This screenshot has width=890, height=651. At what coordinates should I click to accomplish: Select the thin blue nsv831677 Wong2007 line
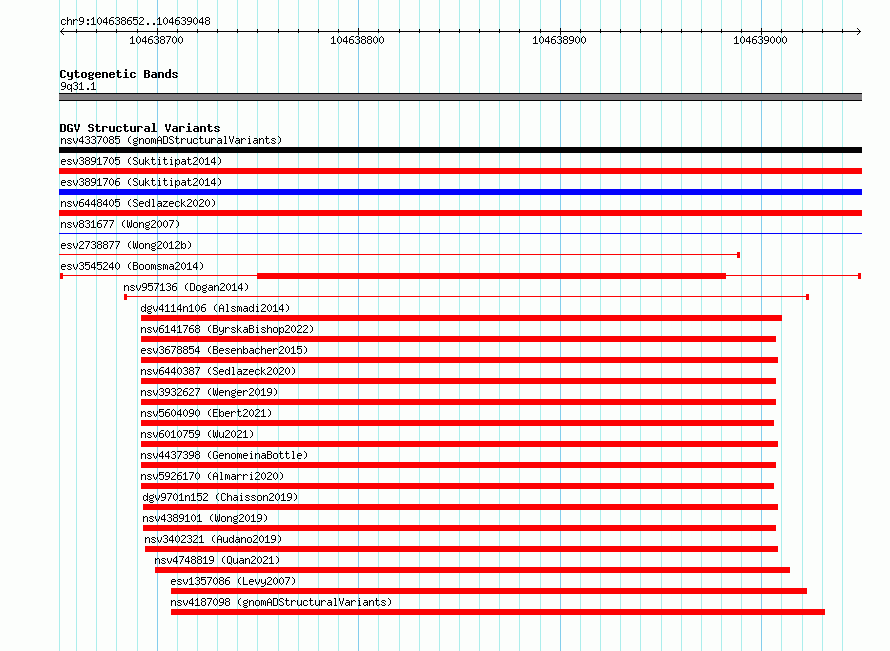pos(460,233)
